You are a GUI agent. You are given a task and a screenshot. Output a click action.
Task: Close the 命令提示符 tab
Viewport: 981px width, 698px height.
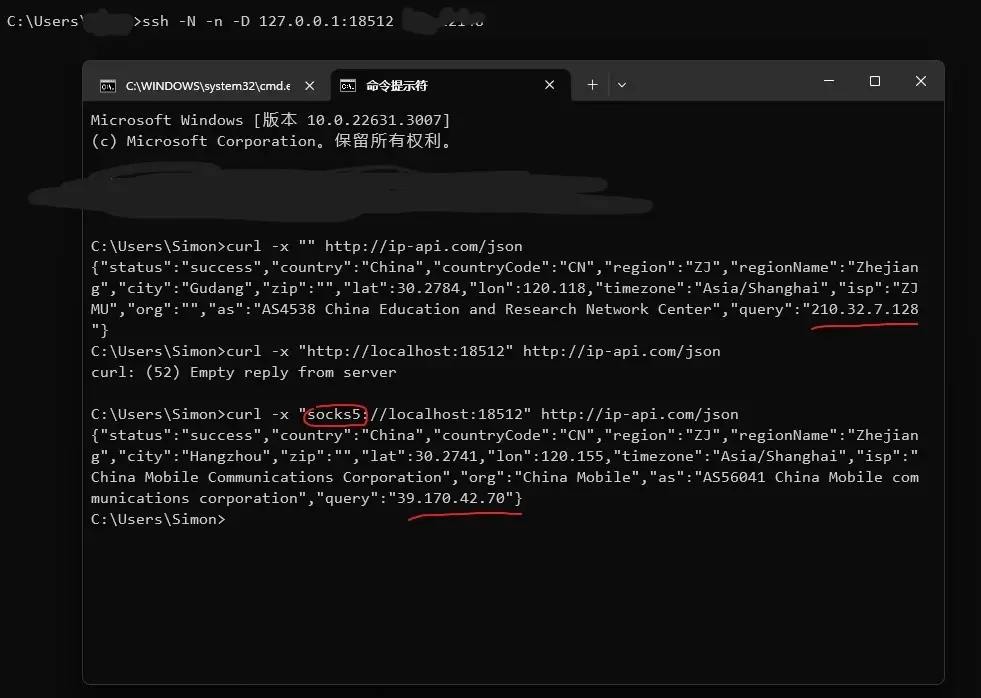click(549, 86)
